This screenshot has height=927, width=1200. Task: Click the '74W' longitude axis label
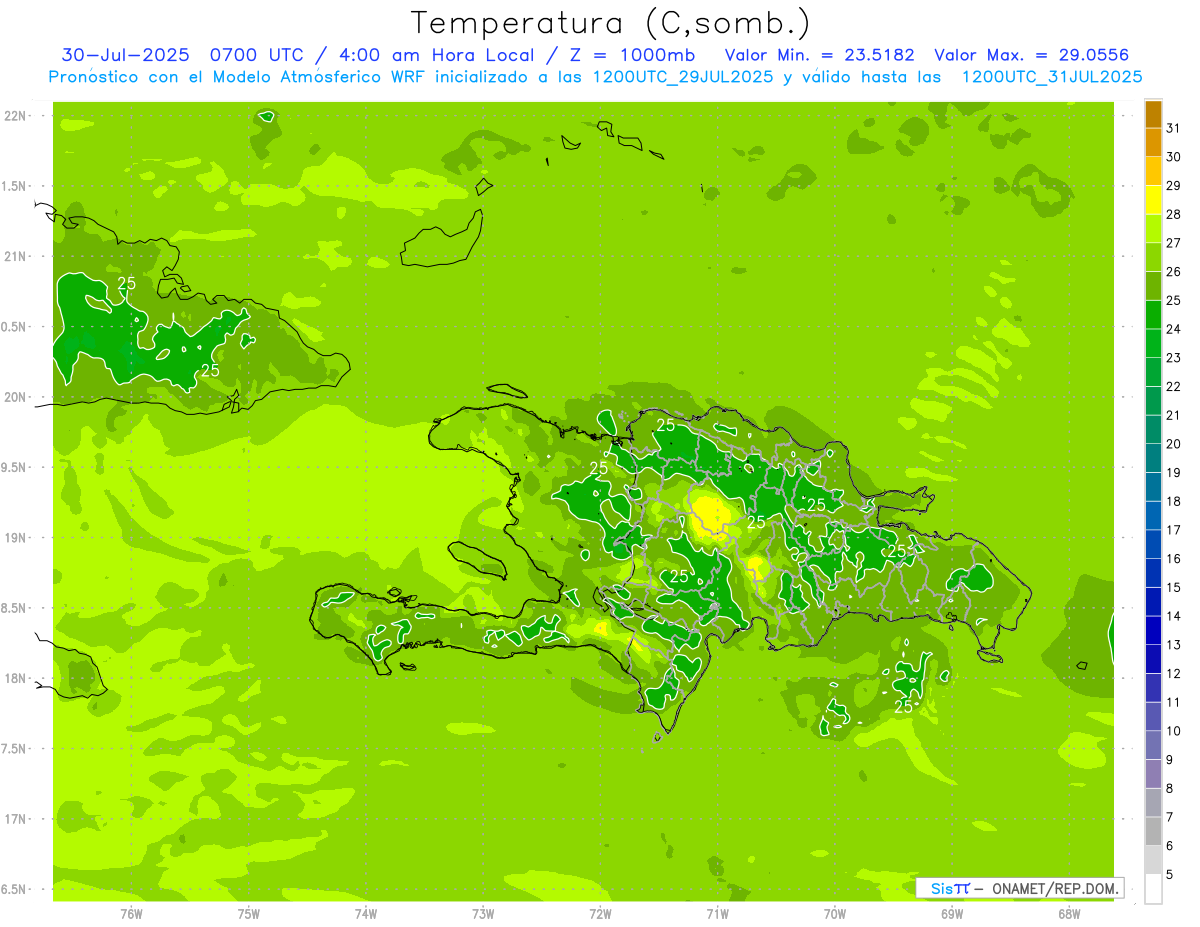366,914
